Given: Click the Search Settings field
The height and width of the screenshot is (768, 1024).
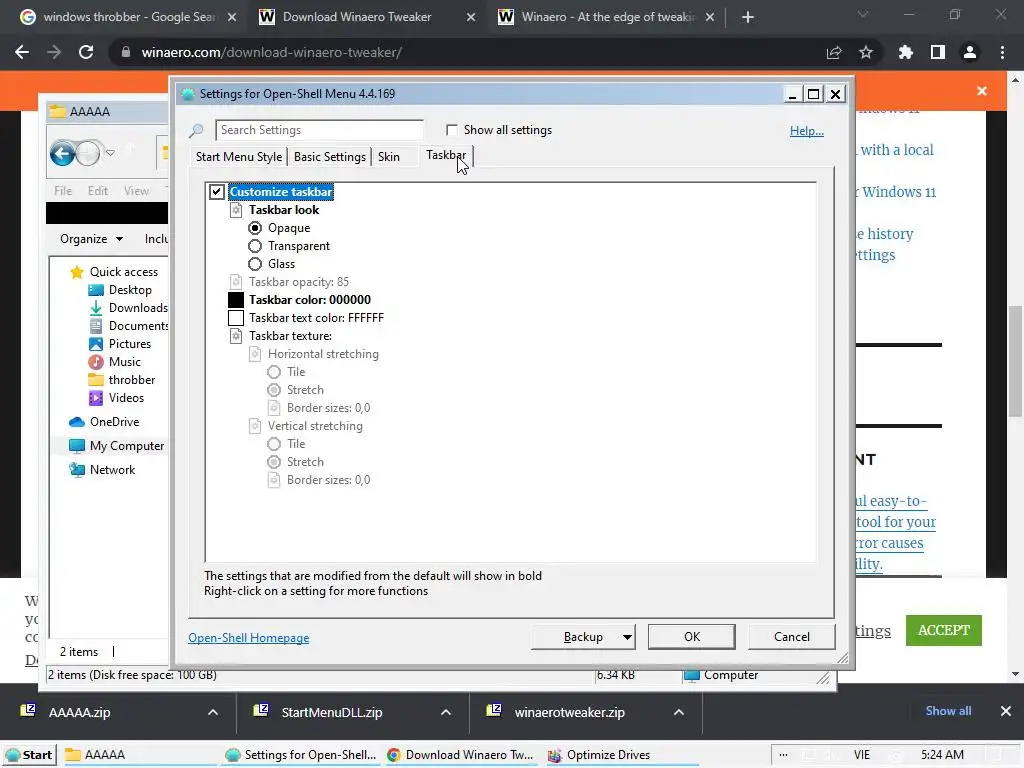Looking at the screenshot, I should click(x=319, y=130).
